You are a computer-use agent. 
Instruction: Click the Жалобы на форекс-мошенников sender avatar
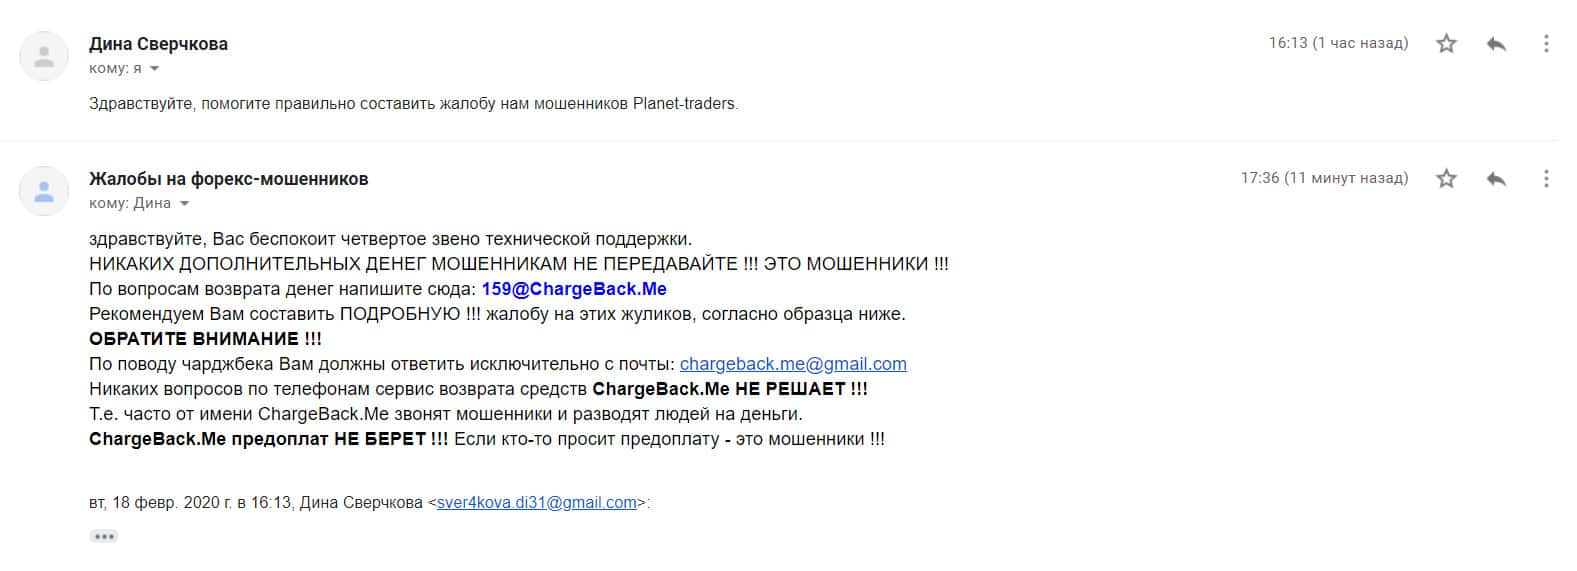coord(44,191)
